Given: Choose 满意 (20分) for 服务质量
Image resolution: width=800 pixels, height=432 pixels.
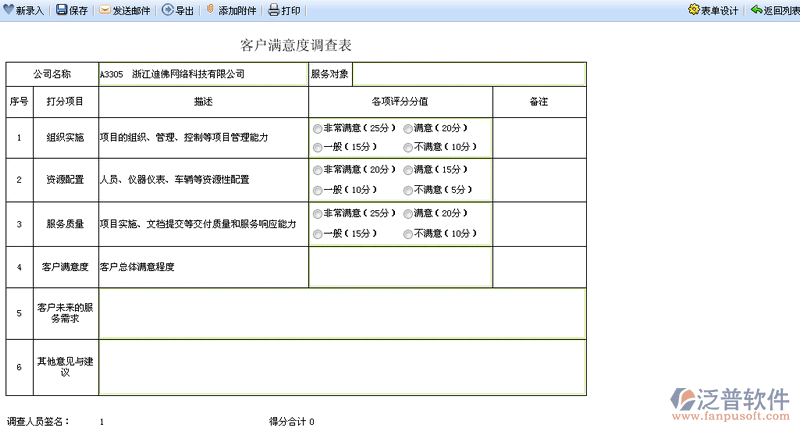Looking at the screenshot, I should pyautogui.click(x=408, y=214).
